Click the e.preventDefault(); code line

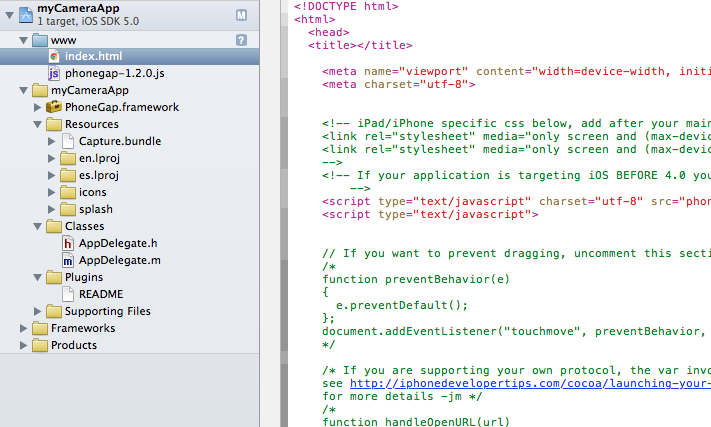click(x=401, y=306)
